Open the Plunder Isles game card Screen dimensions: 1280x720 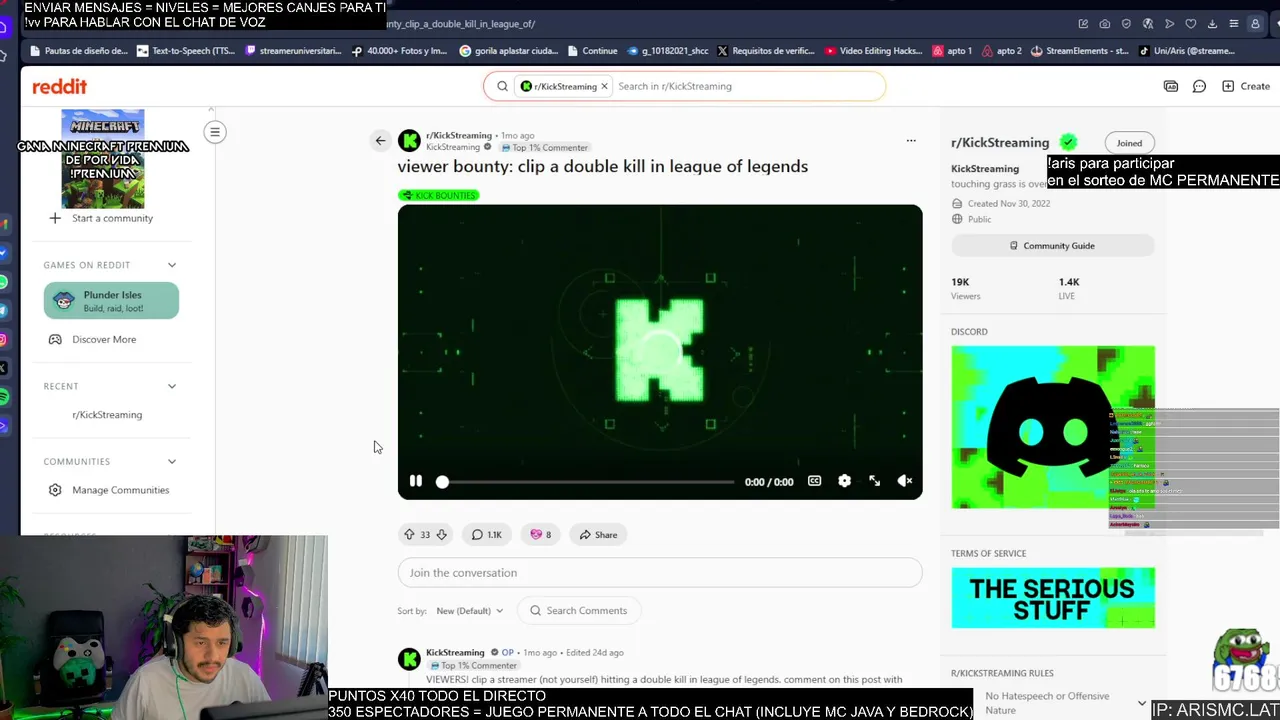pos(111,301)
